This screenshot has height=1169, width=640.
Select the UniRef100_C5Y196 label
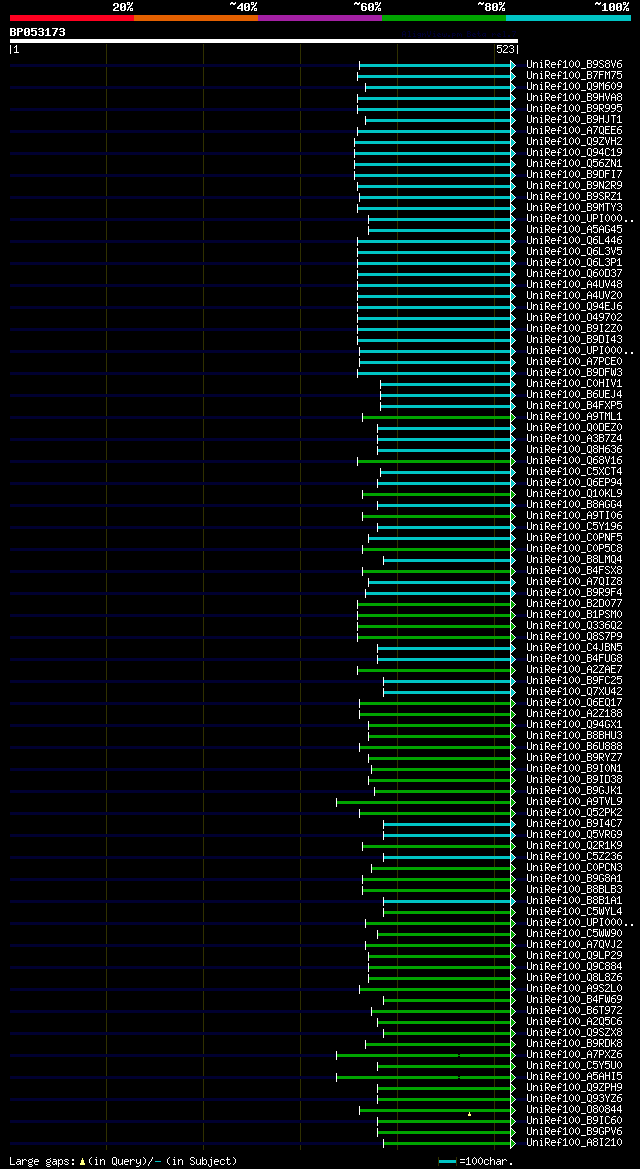pos(574,526)
